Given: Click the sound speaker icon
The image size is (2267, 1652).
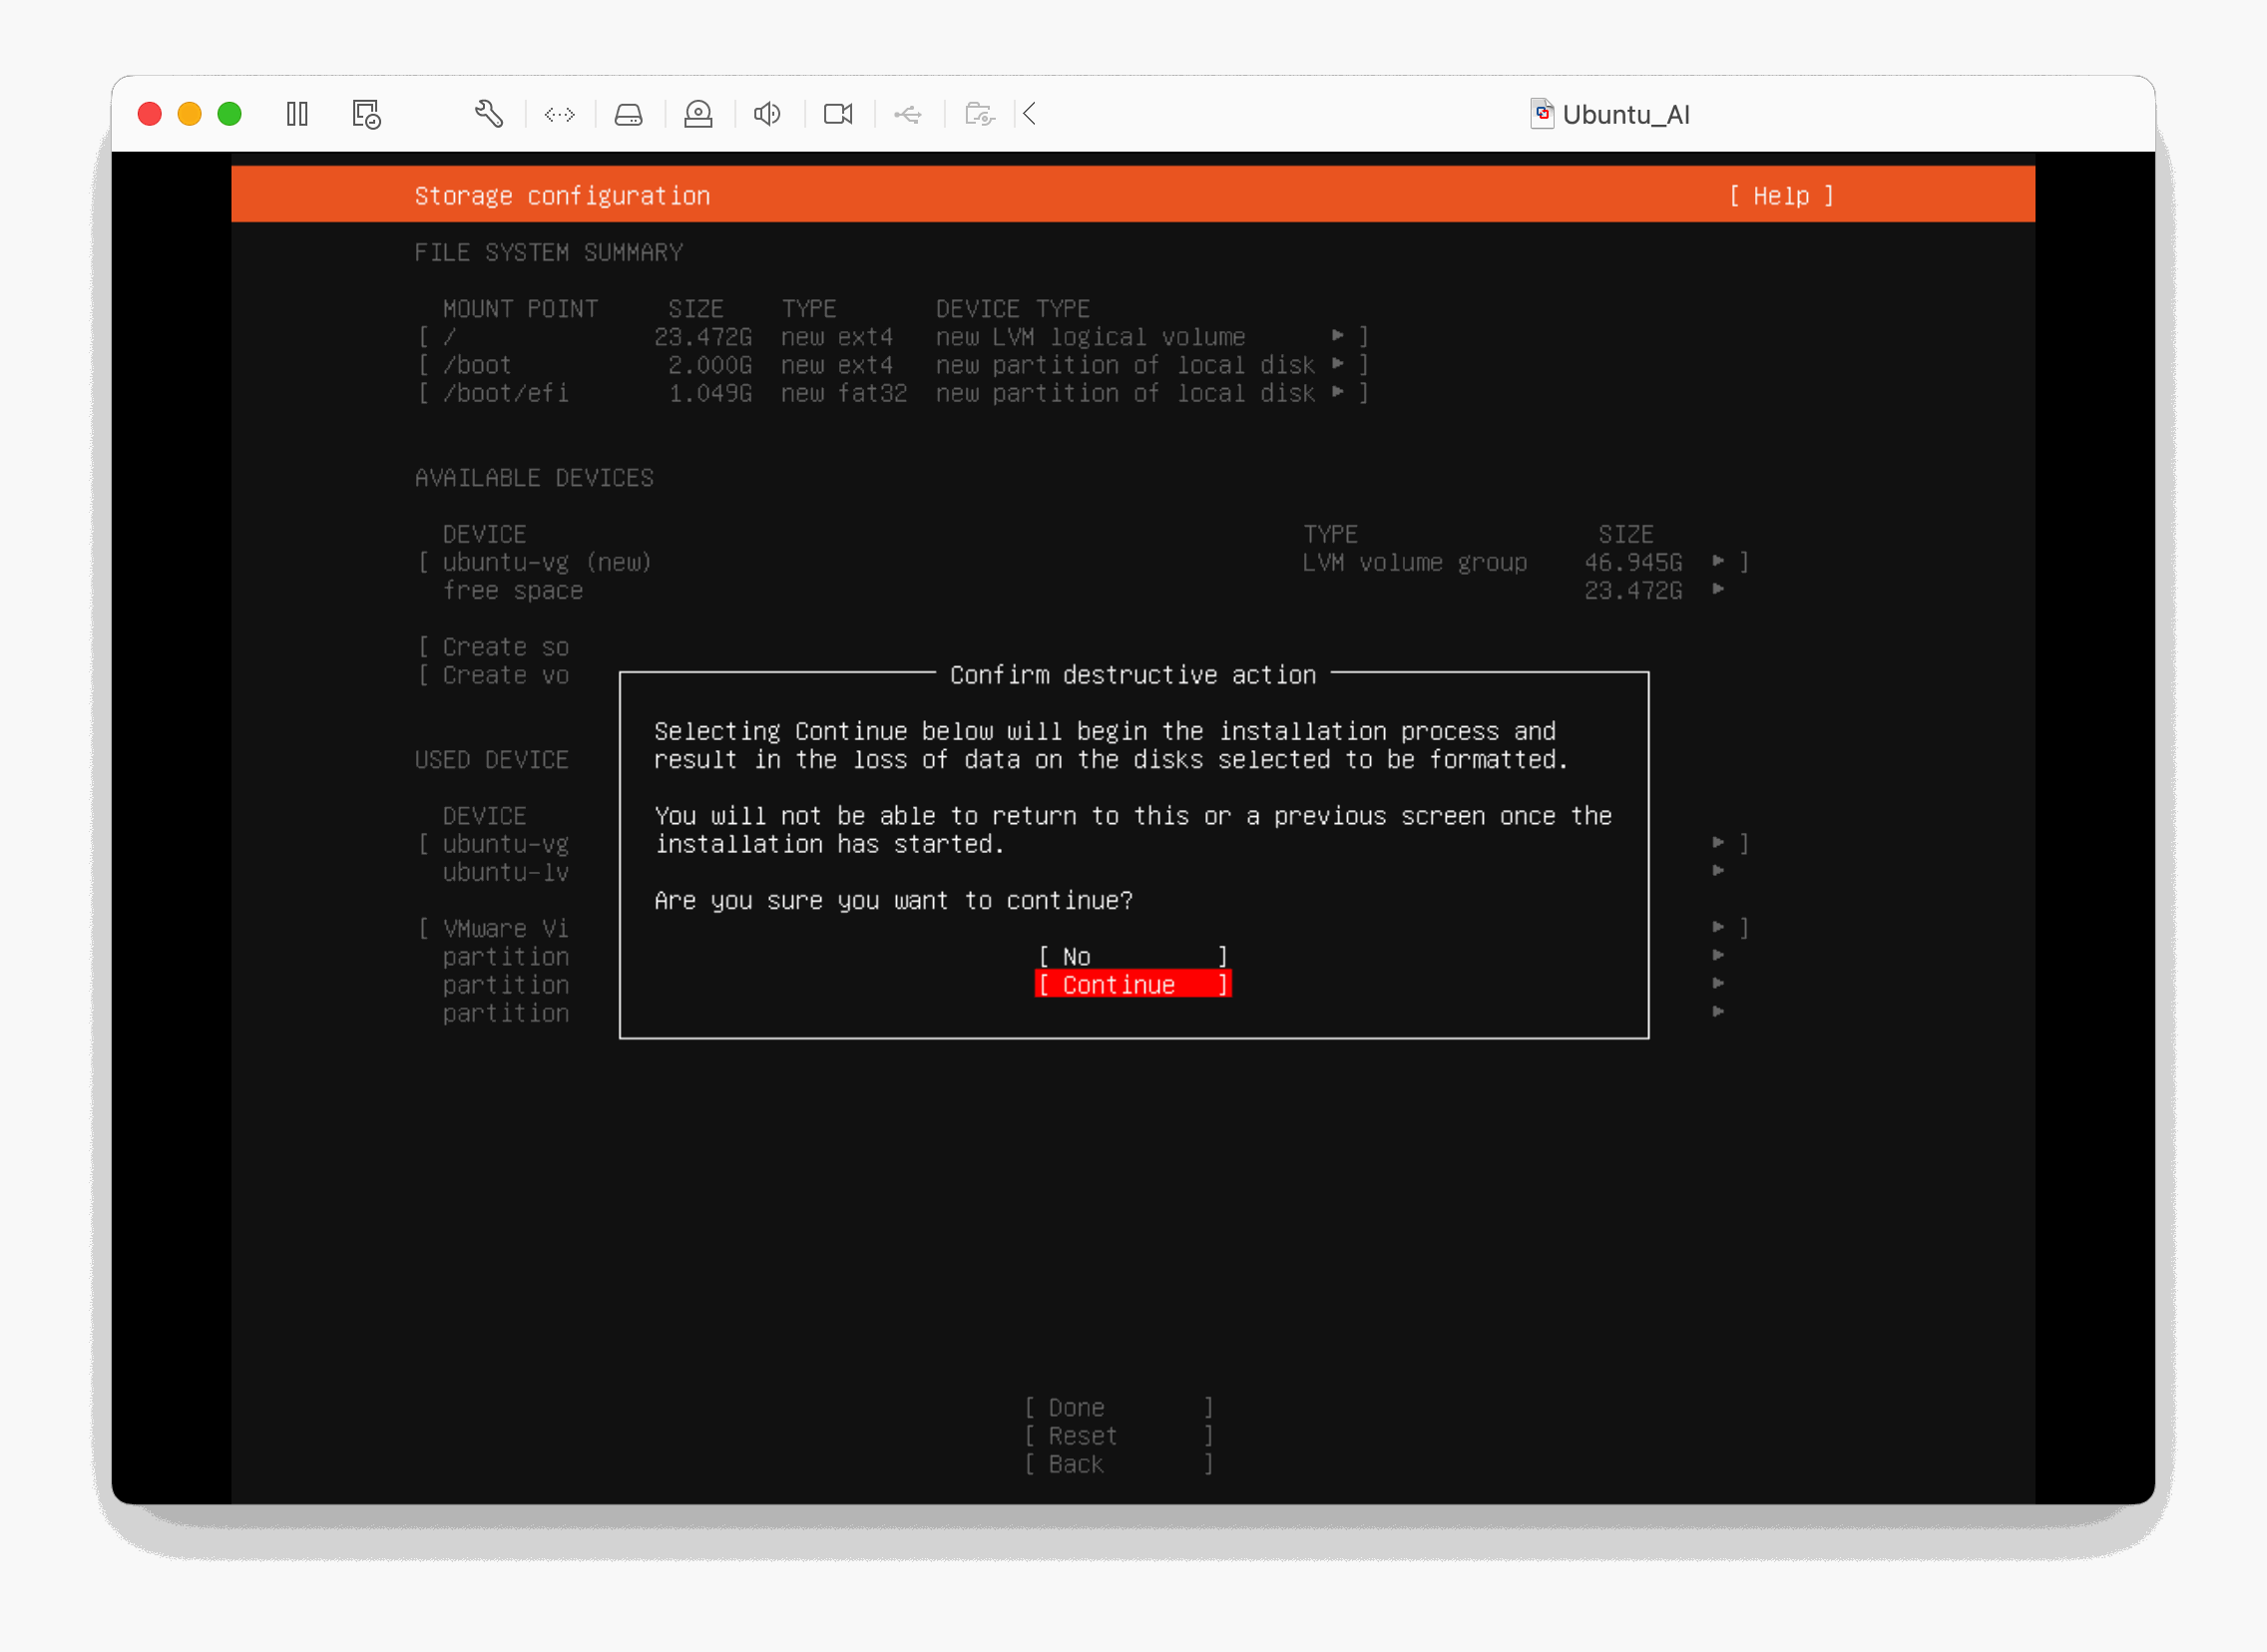Looking at the screenshot, I should pyautogui.click(x=767, y=114).
